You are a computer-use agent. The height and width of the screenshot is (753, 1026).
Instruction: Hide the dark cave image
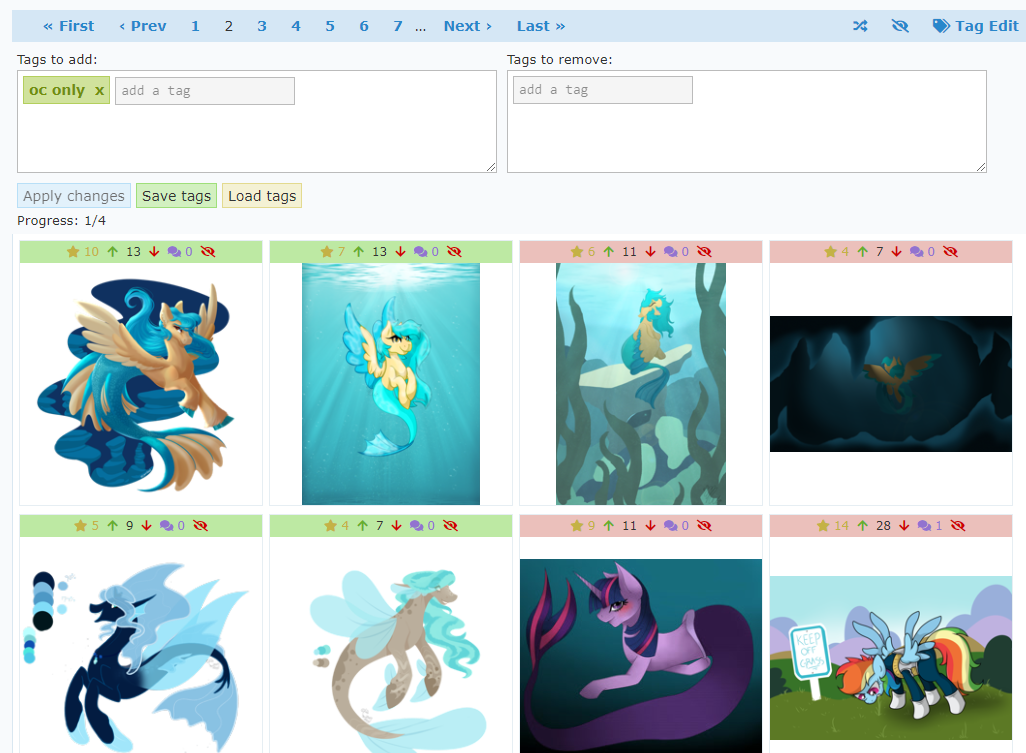pos(950,252)
